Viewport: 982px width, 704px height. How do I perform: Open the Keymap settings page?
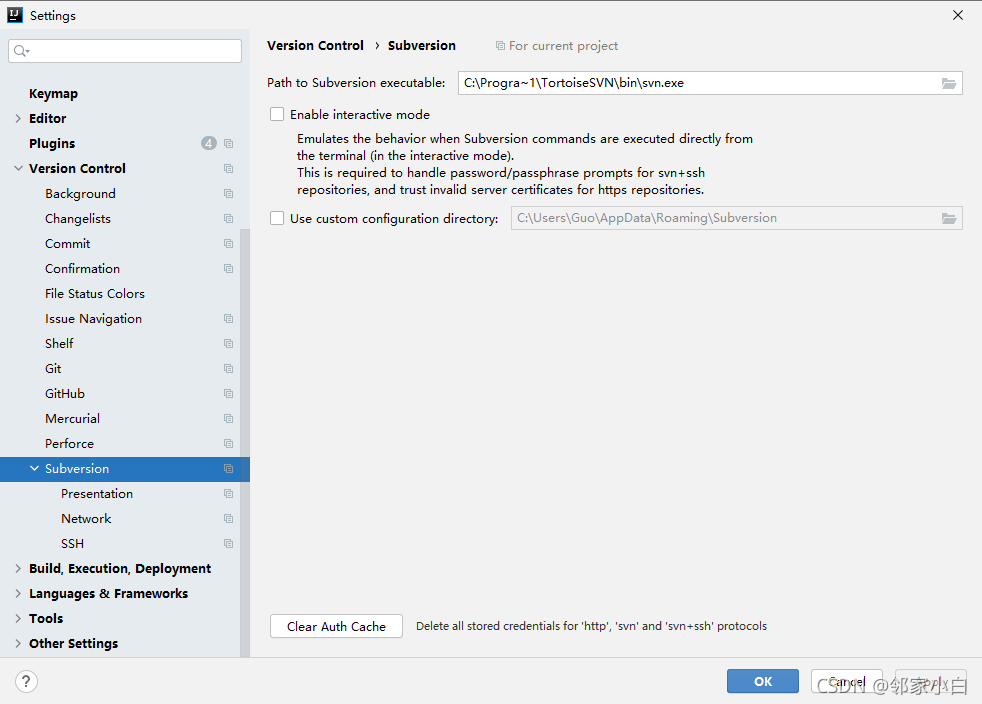point(53,93)
